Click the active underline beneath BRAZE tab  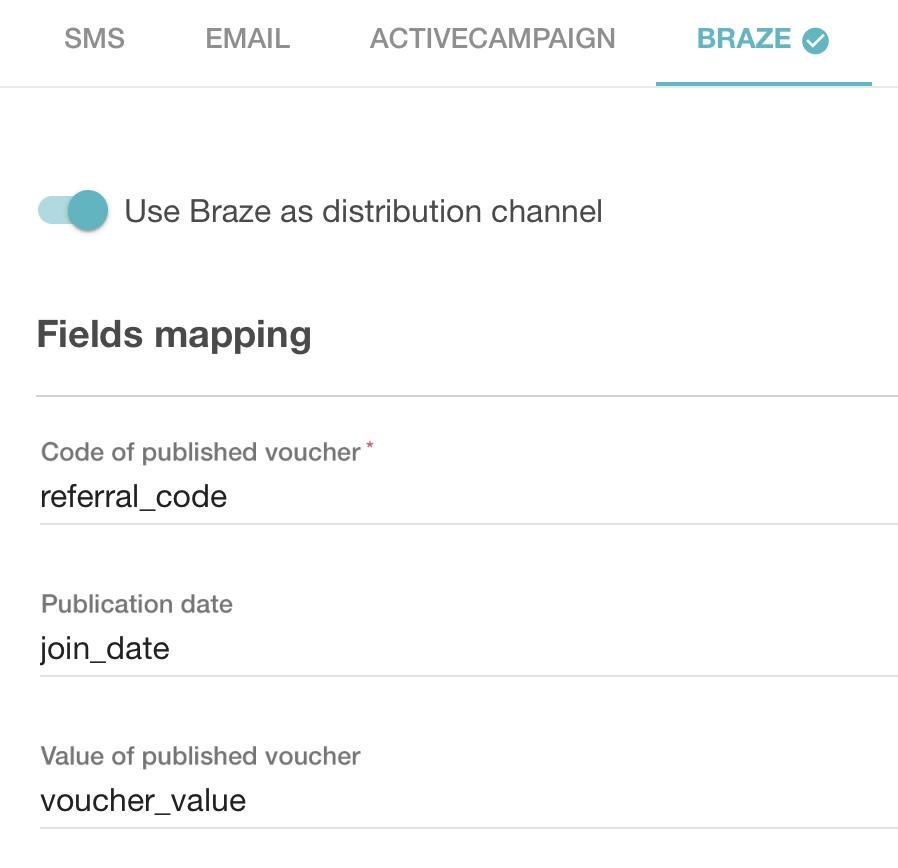(x=764, y=83)
